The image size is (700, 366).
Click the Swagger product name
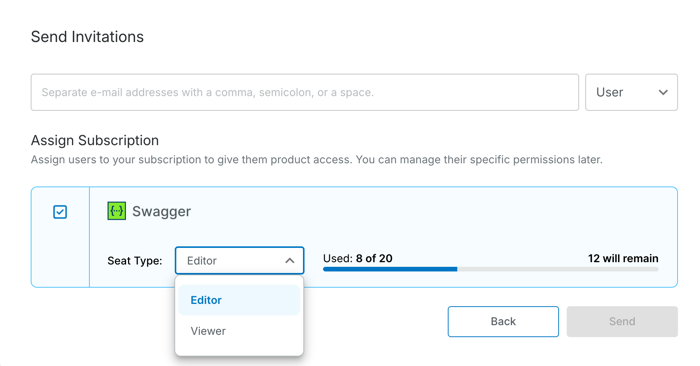coord(162,212)
